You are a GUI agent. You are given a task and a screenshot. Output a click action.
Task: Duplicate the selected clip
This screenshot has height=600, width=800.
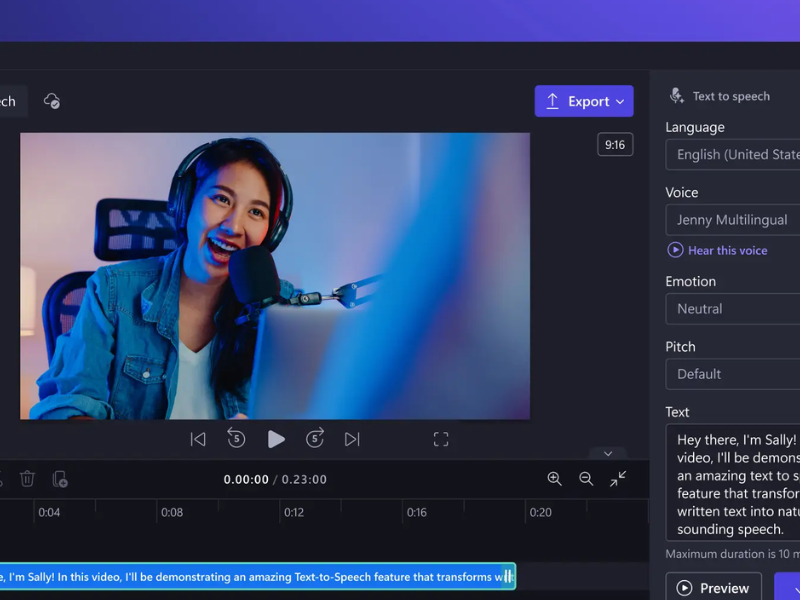pos(60,479)
